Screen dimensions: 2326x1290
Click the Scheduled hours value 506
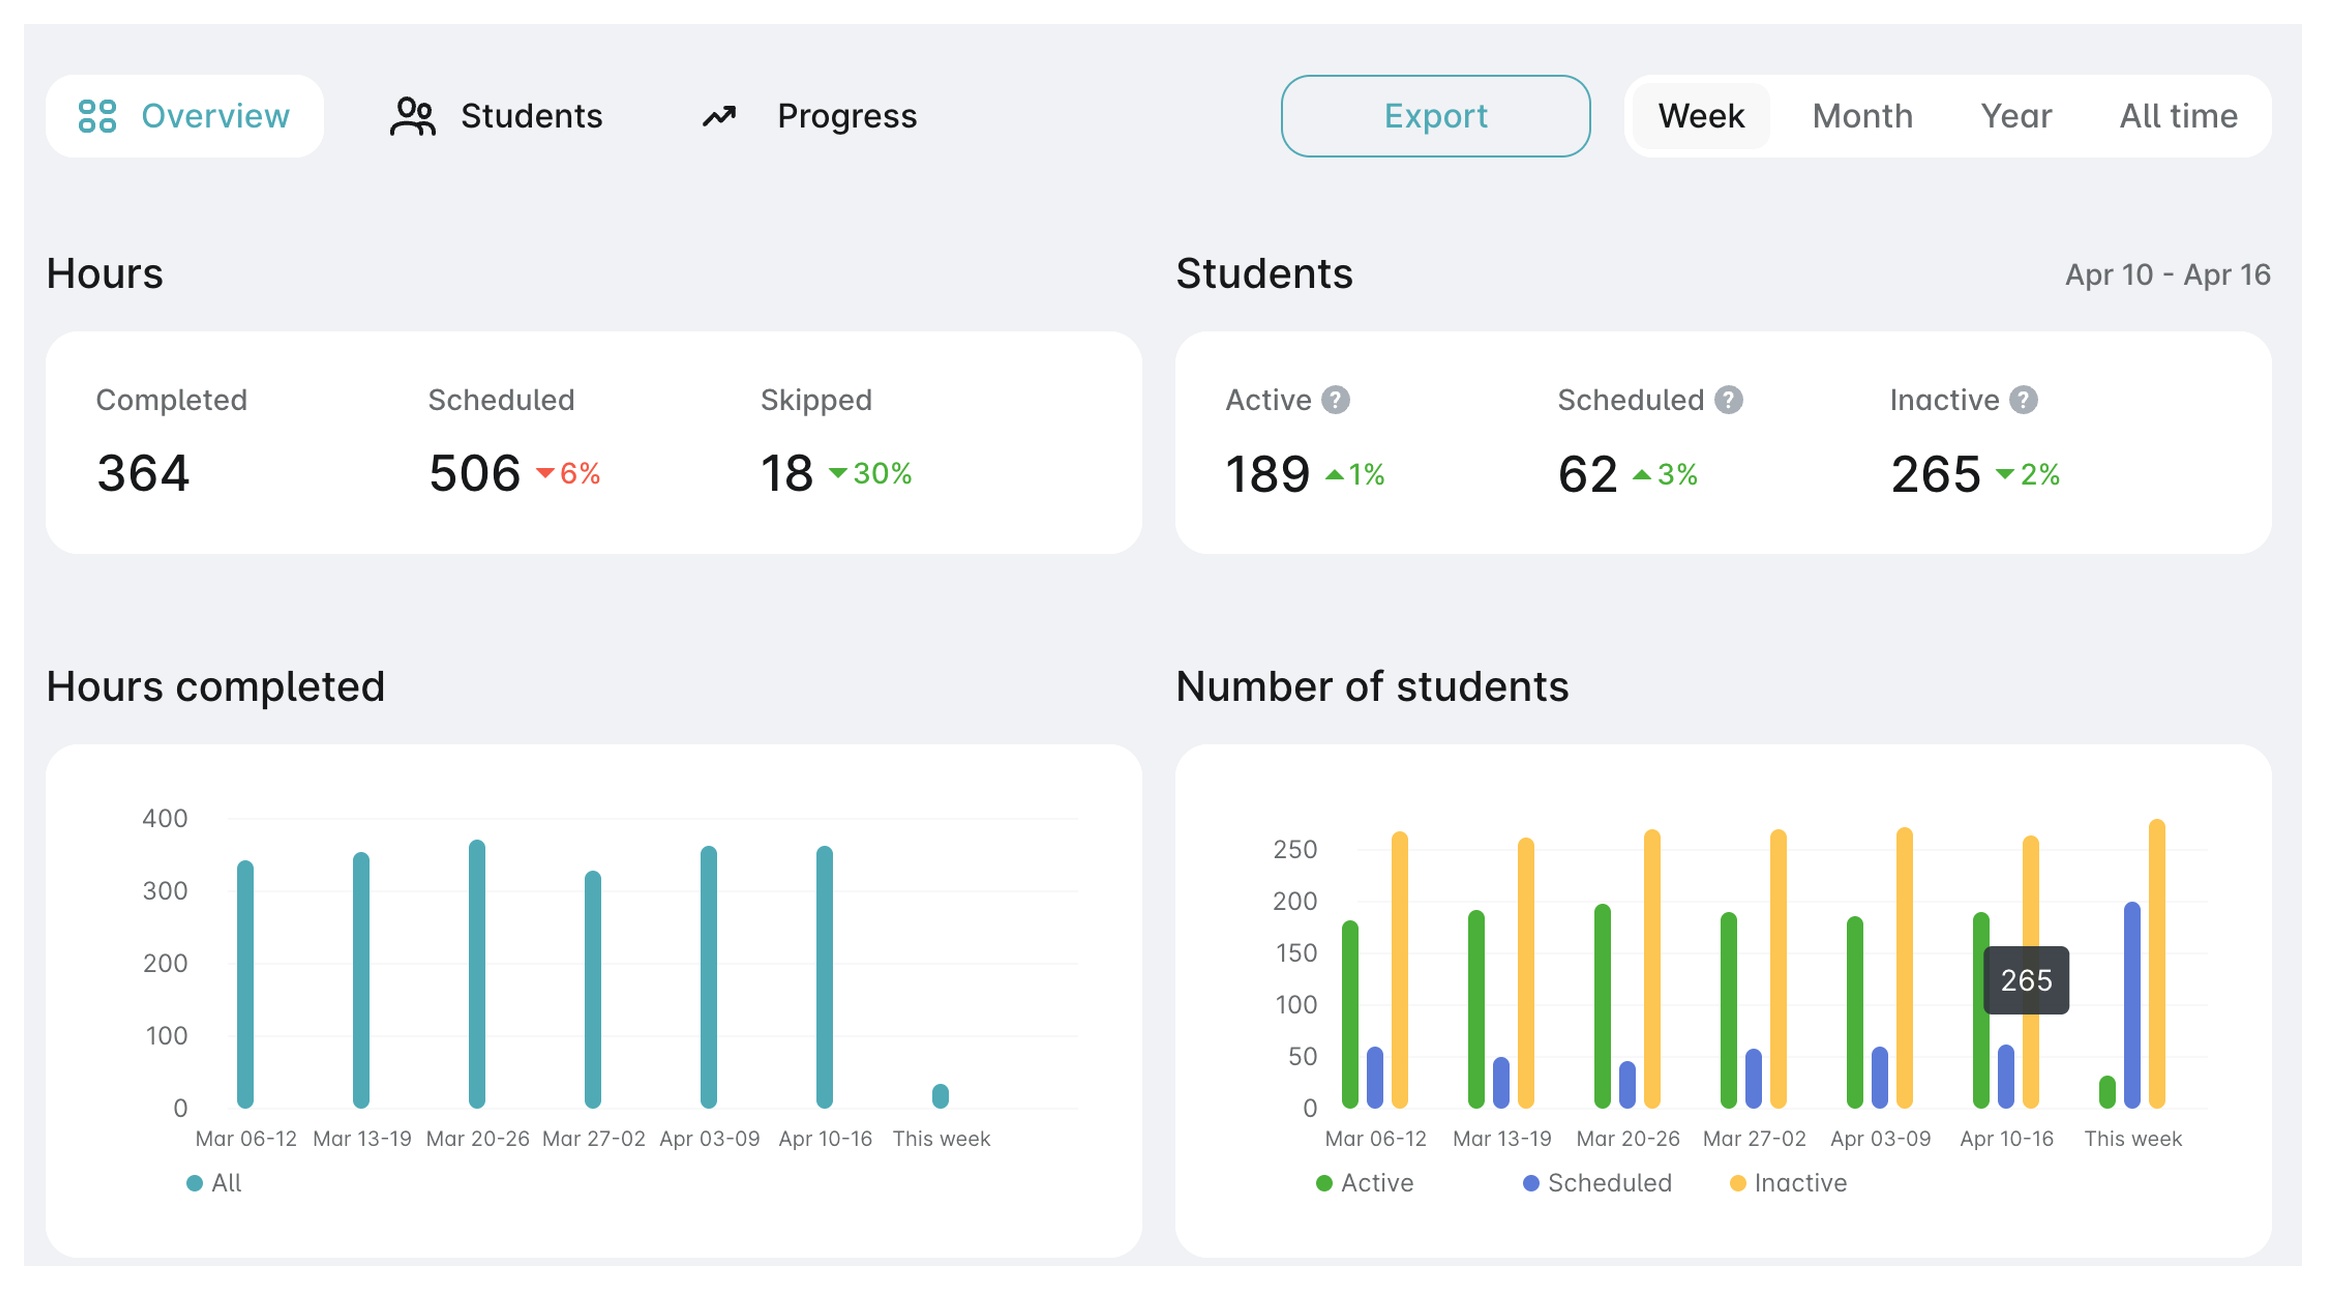(475, 473)
